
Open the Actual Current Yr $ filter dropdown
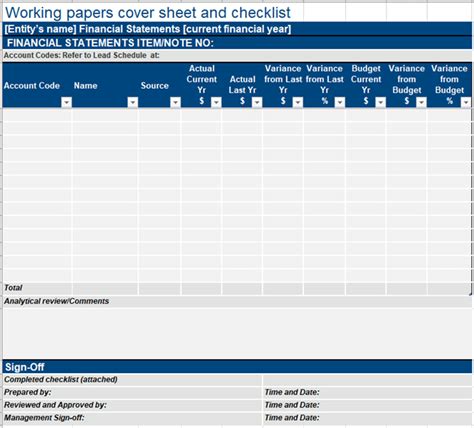pos(216,102)
